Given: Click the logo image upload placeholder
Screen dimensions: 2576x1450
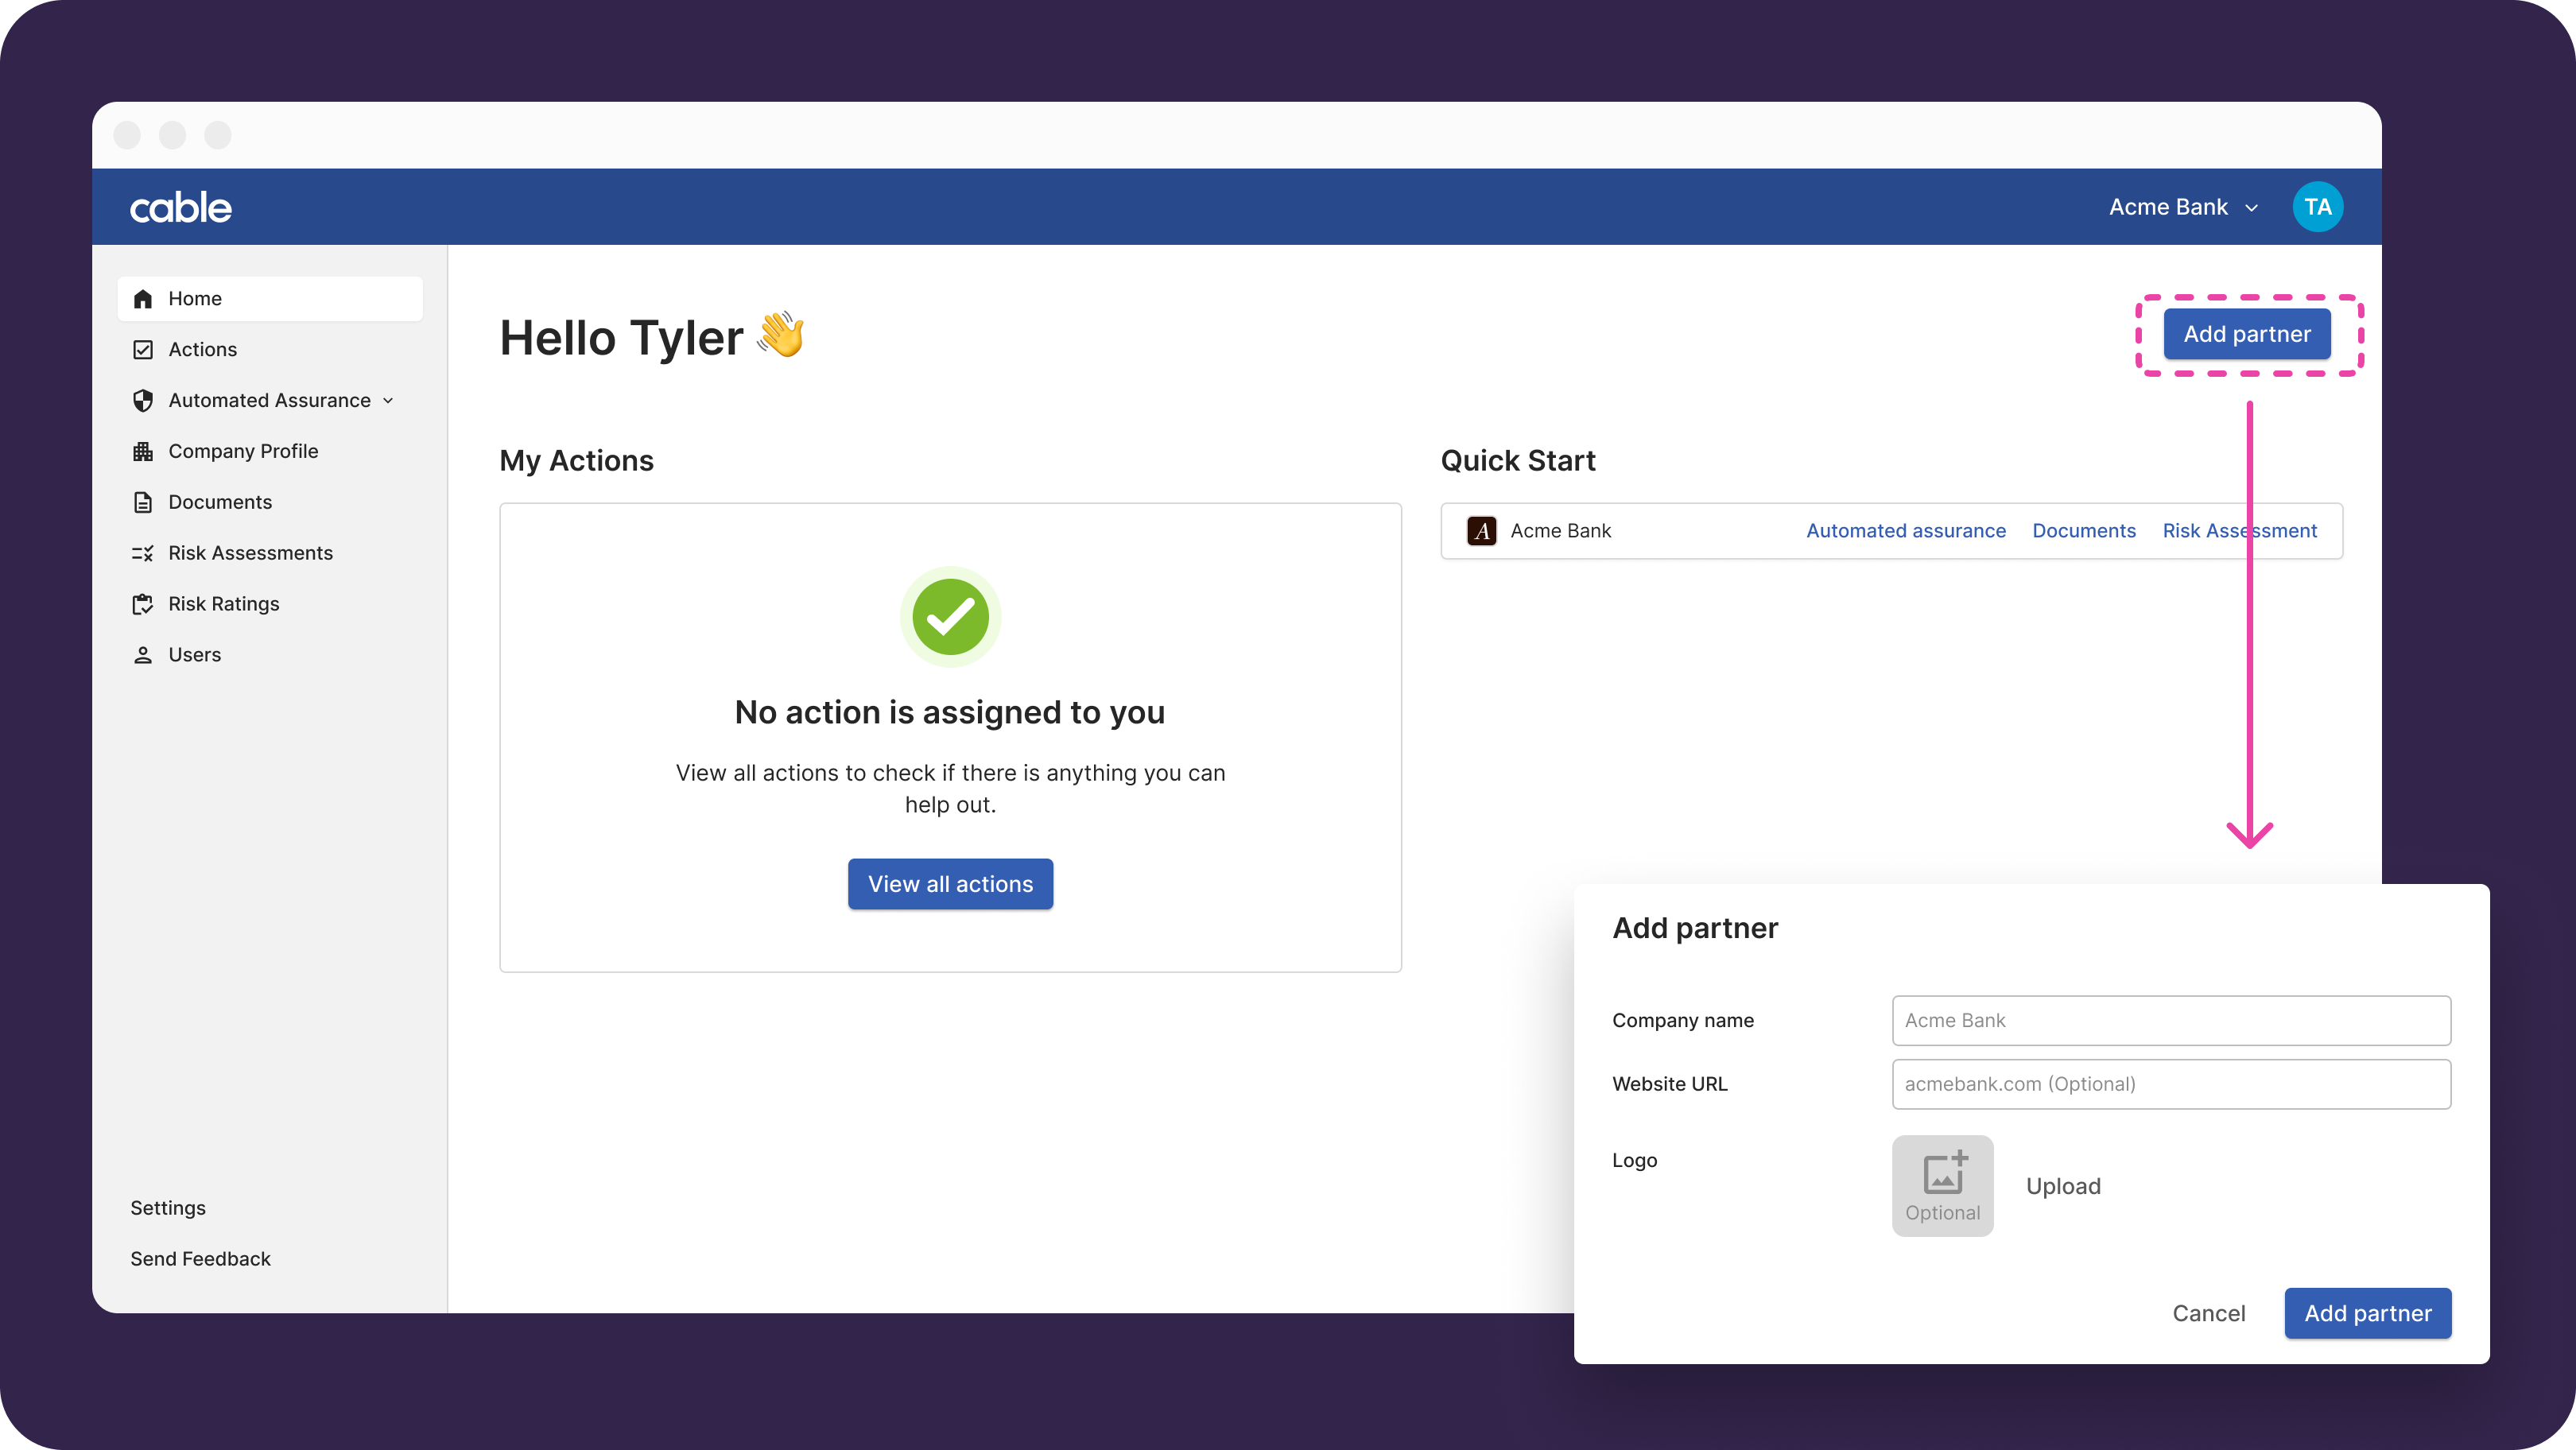Looking at the screenshot, I should point(1942,1186).
